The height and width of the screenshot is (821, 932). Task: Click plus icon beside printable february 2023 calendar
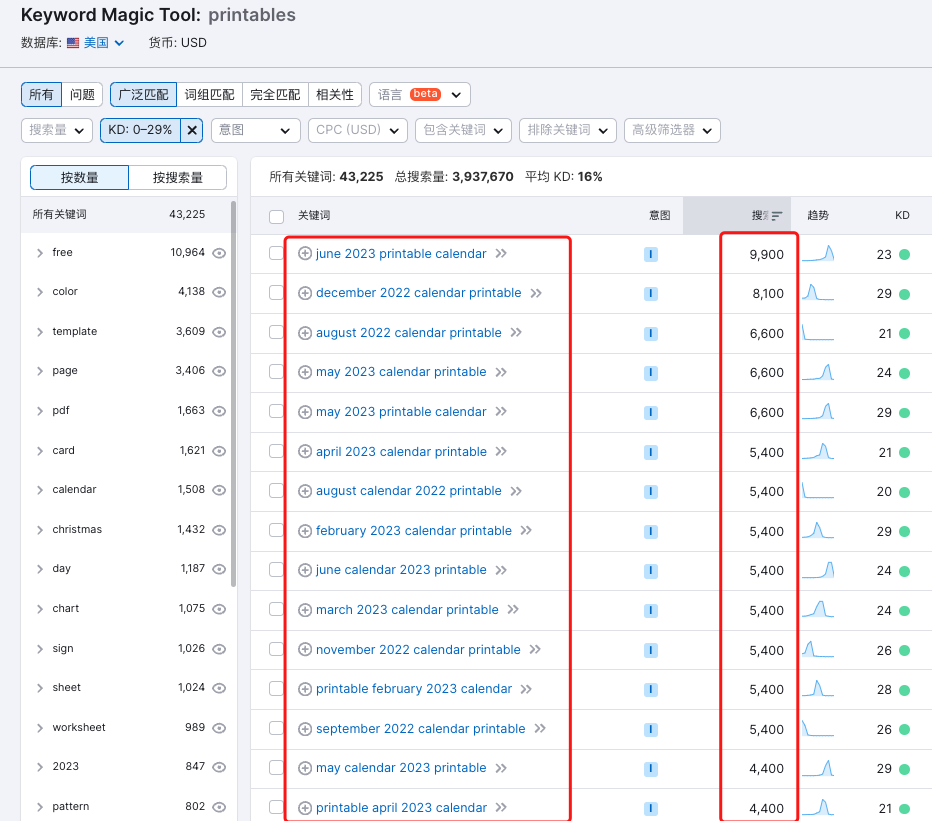(305, 689)
